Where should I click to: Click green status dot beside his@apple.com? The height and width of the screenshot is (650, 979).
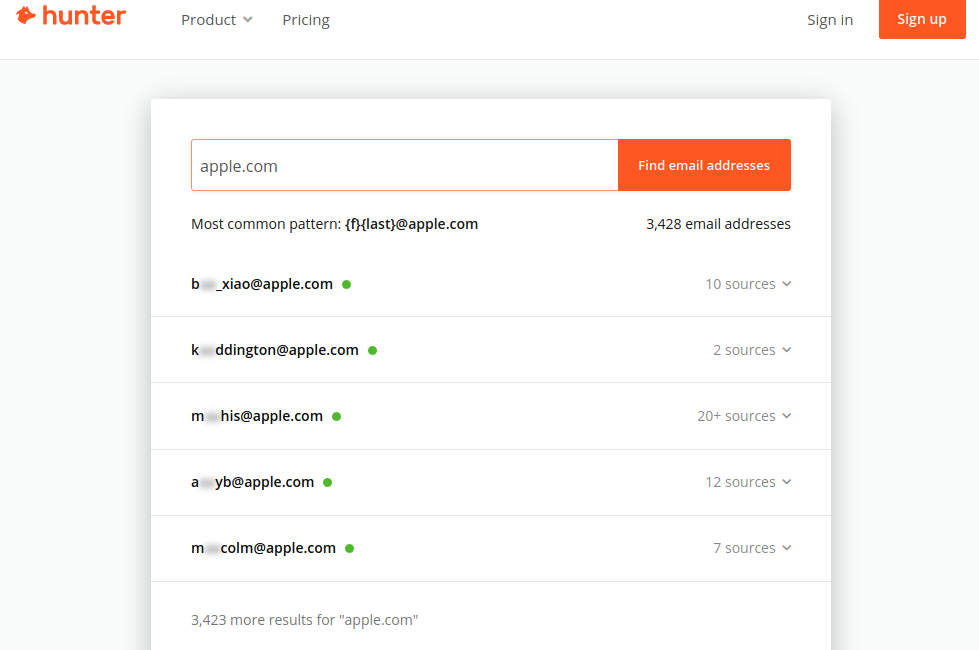tap(337, 416)
